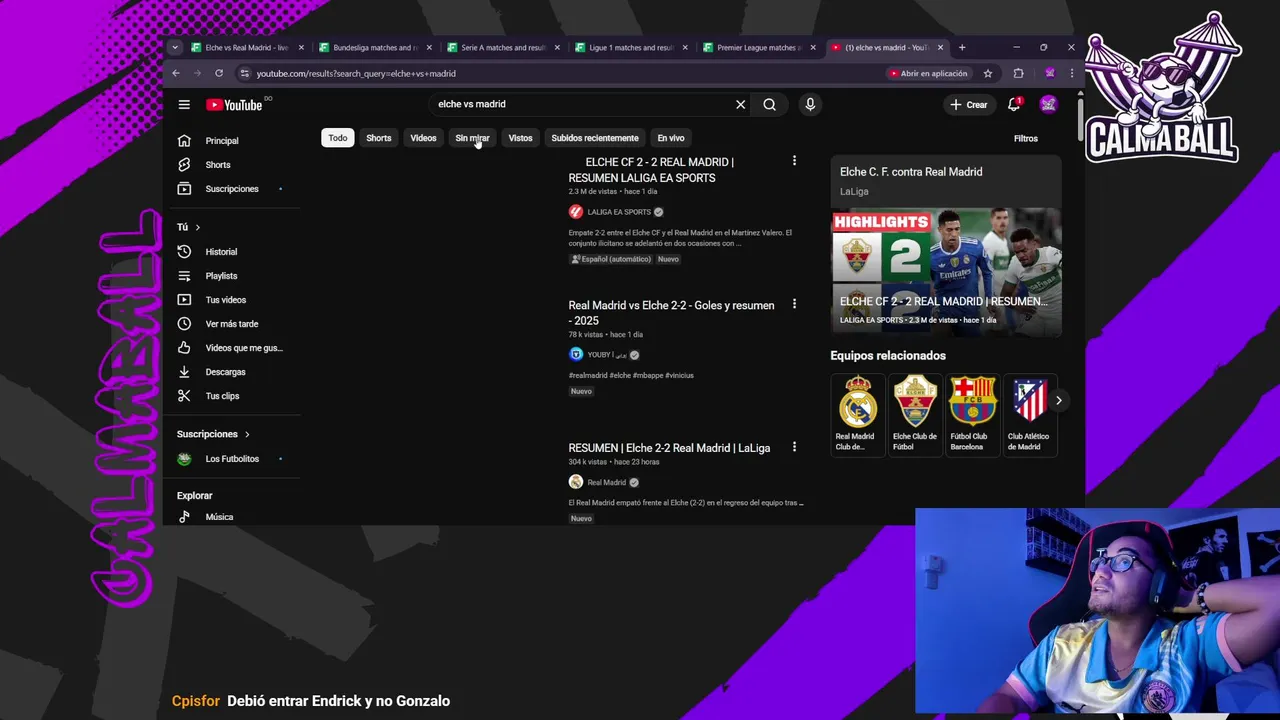
Task: Visit Real Madrid channel under third result
Action: (607, 482)
